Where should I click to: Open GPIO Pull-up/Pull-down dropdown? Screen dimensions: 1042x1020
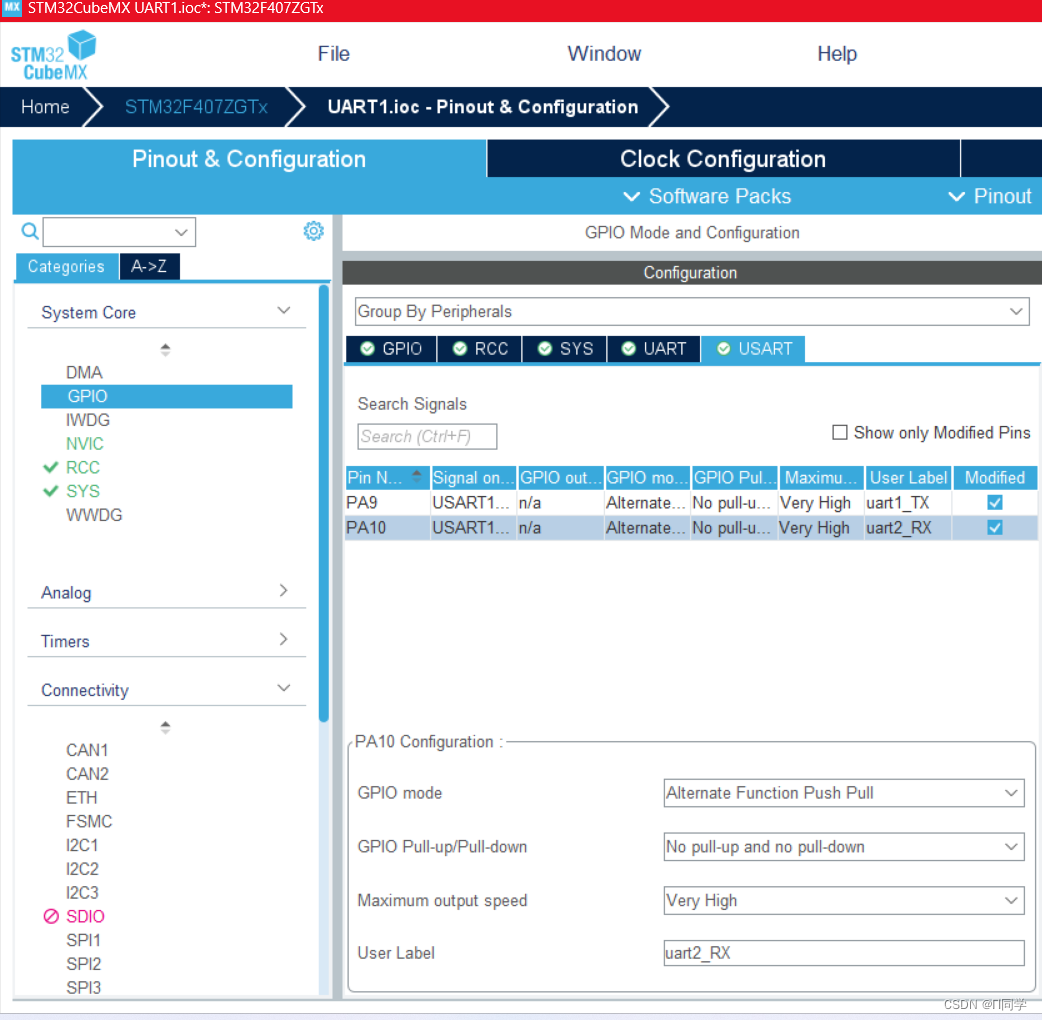[844, 847]
